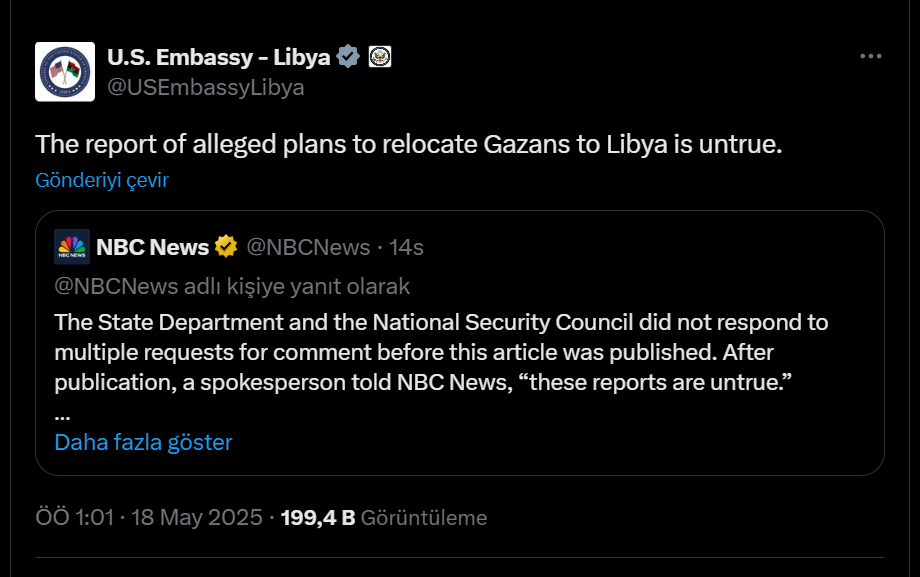Viewport: 920px width, 577px height.
Task: Click the ÖÖ 1:01 · 18 May 2025 timestamp
Action: (x=149, y=518)
